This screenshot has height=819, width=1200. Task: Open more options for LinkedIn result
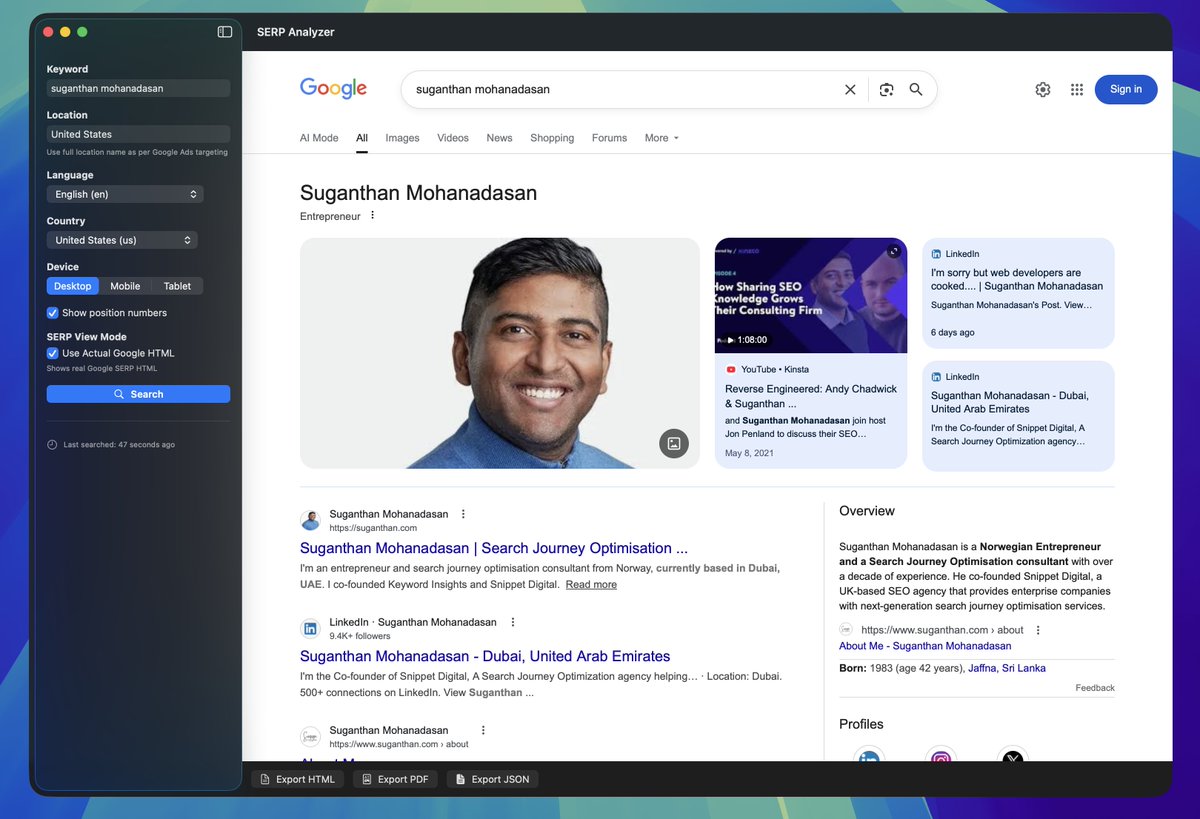click(513, 622)
